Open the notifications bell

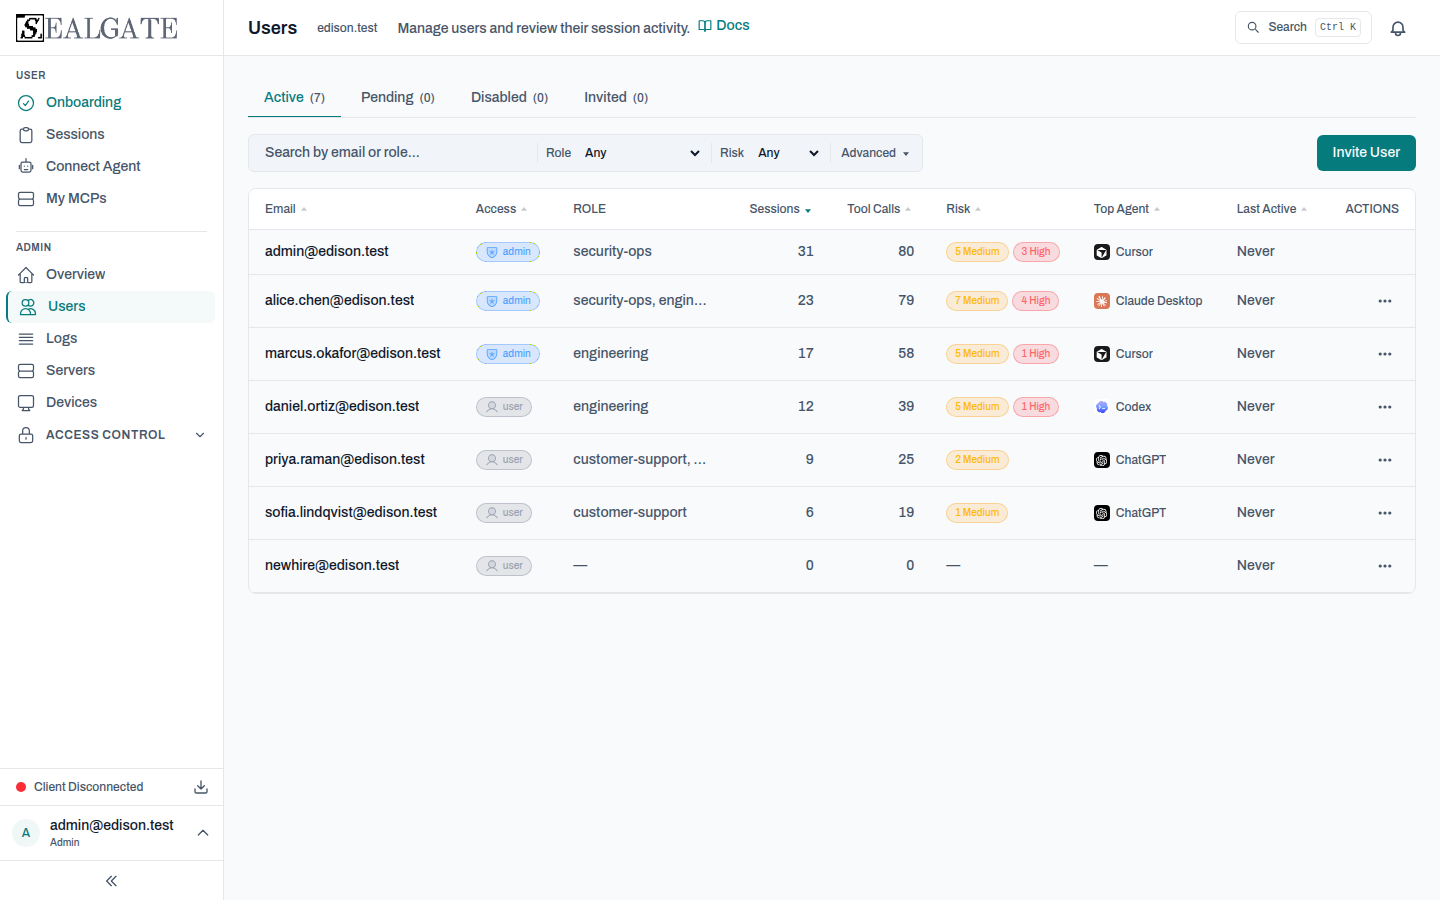tap(1398, 28)
